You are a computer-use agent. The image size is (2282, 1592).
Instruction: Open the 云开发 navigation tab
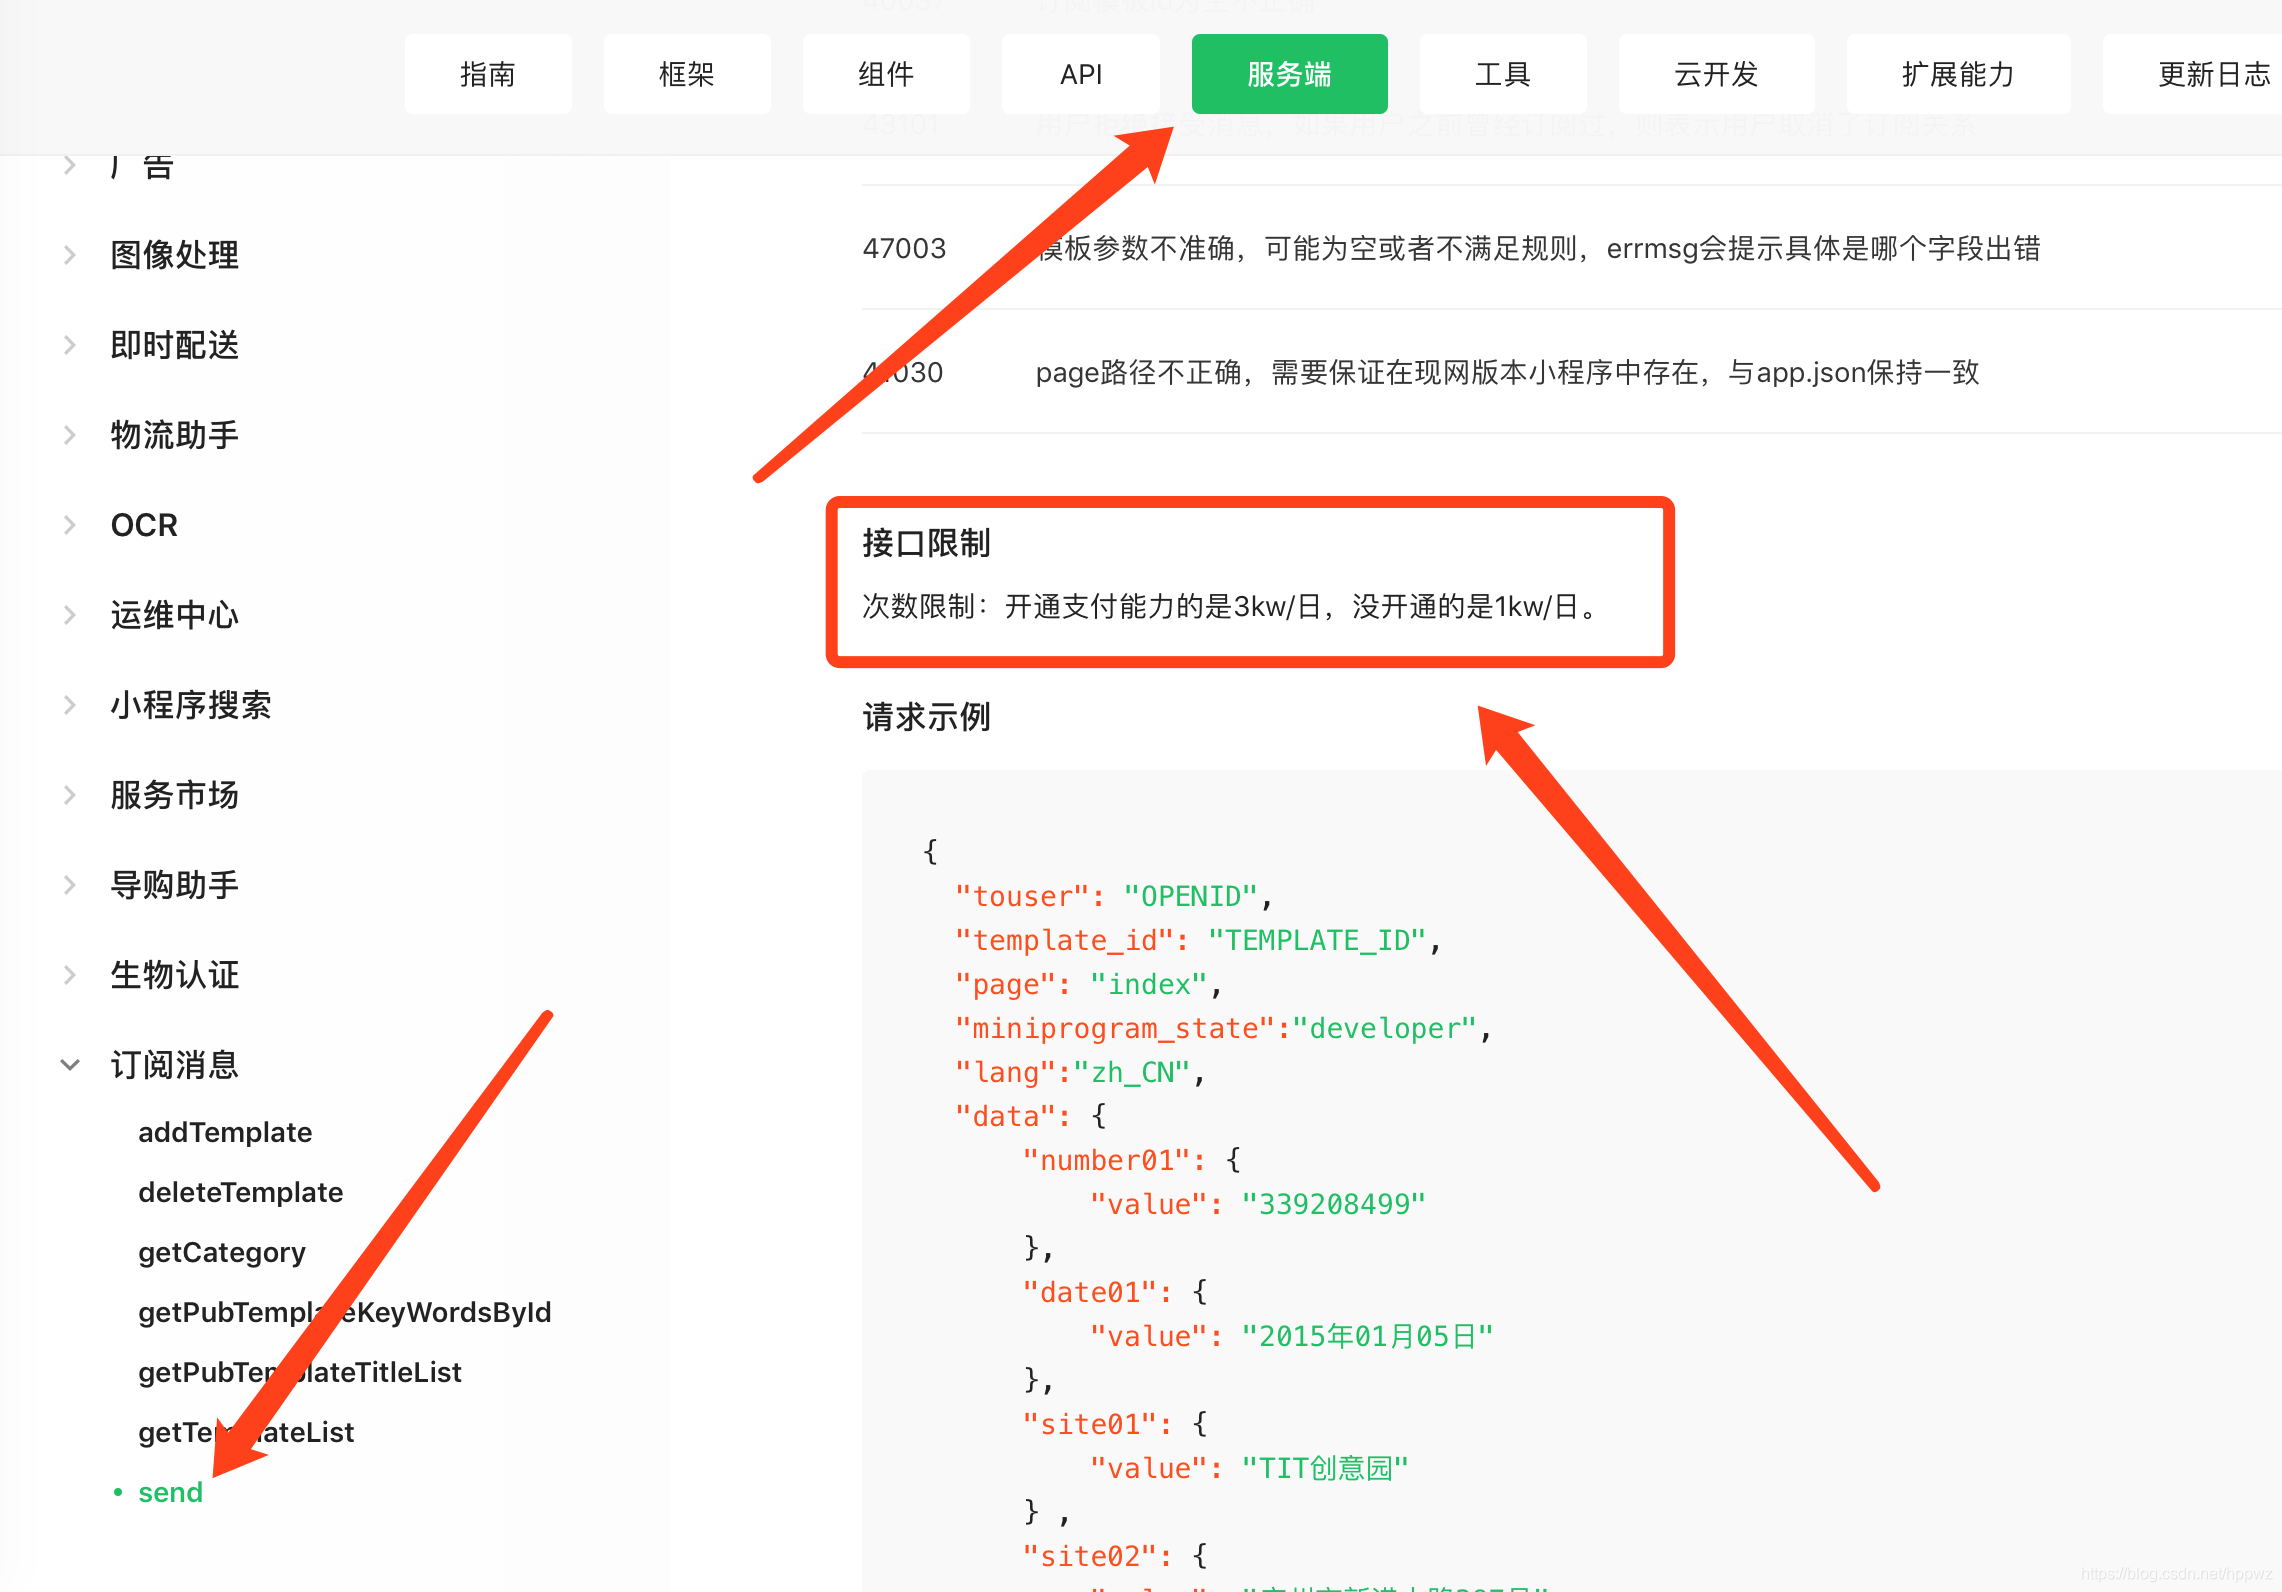1715,74
